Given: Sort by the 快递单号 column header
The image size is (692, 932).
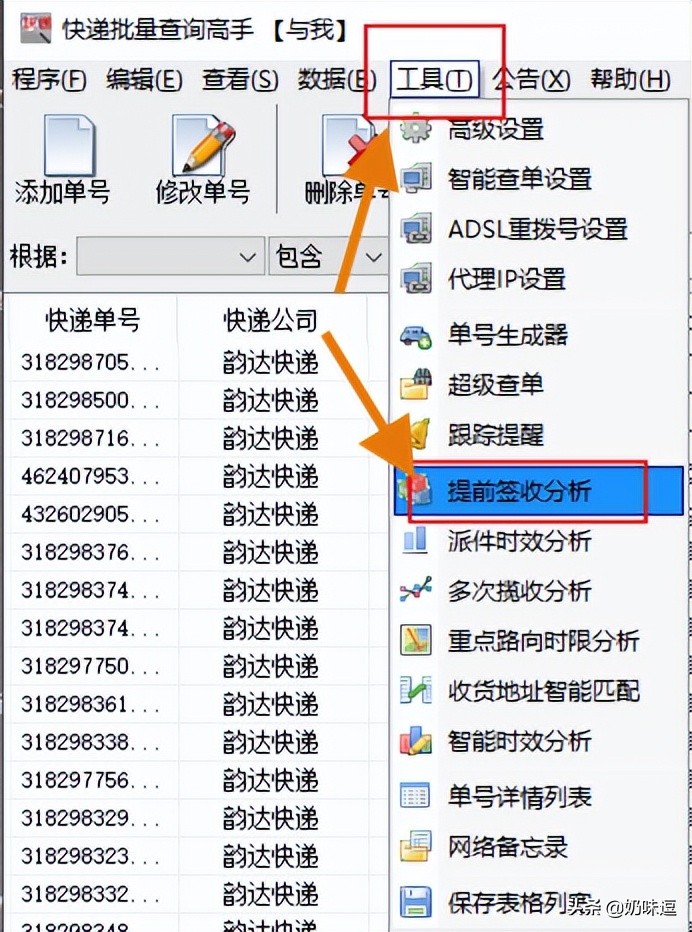Looking at the screenshot, I should tap(93, 320).
